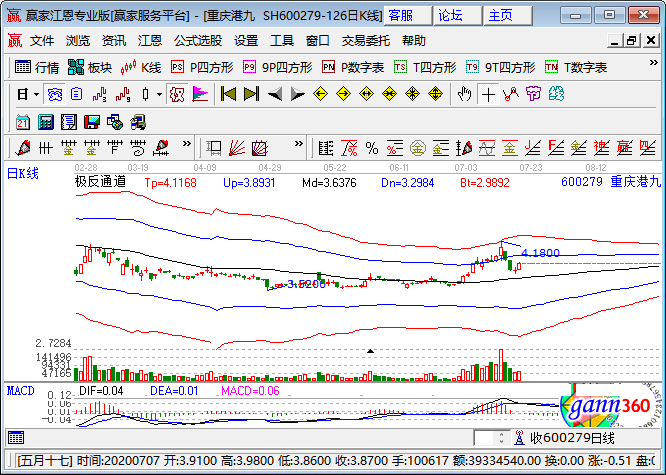The image size is (666, 475).
Task: Jump to last bar arrow
Action: (251, 94)
